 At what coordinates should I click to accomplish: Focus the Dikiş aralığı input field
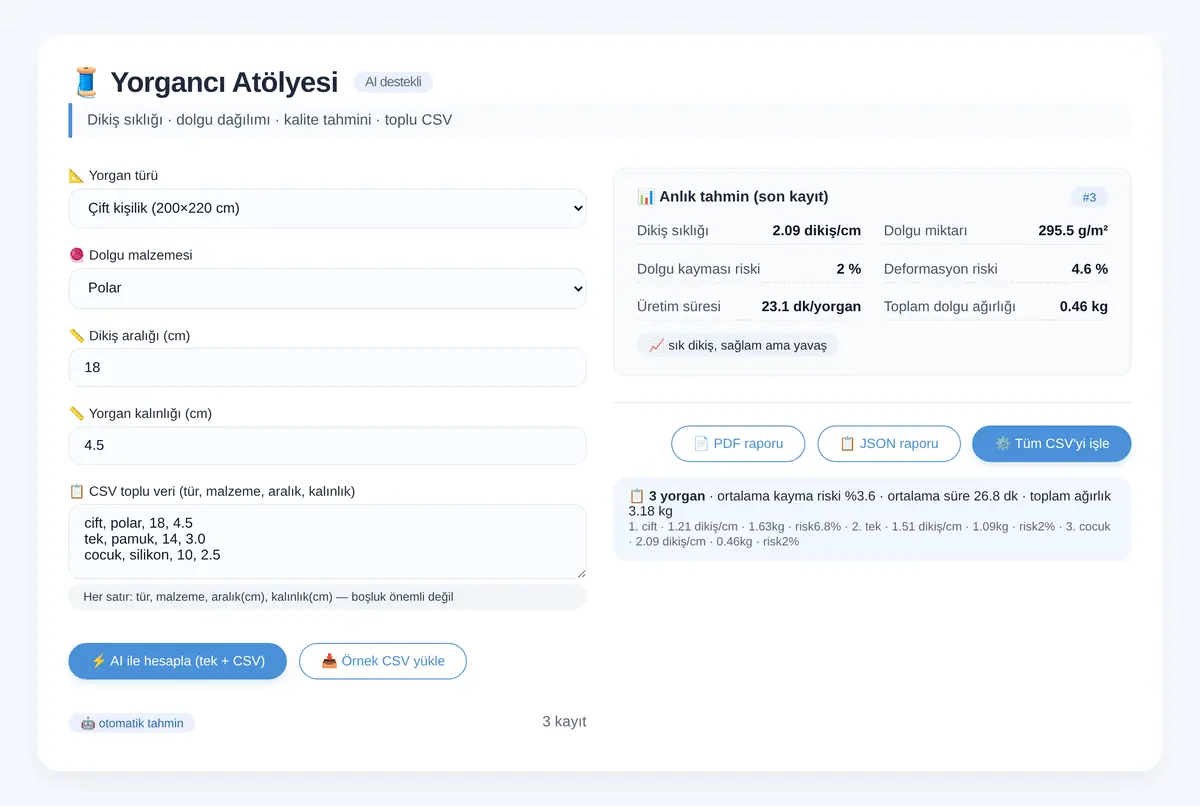tap(327, 367)
